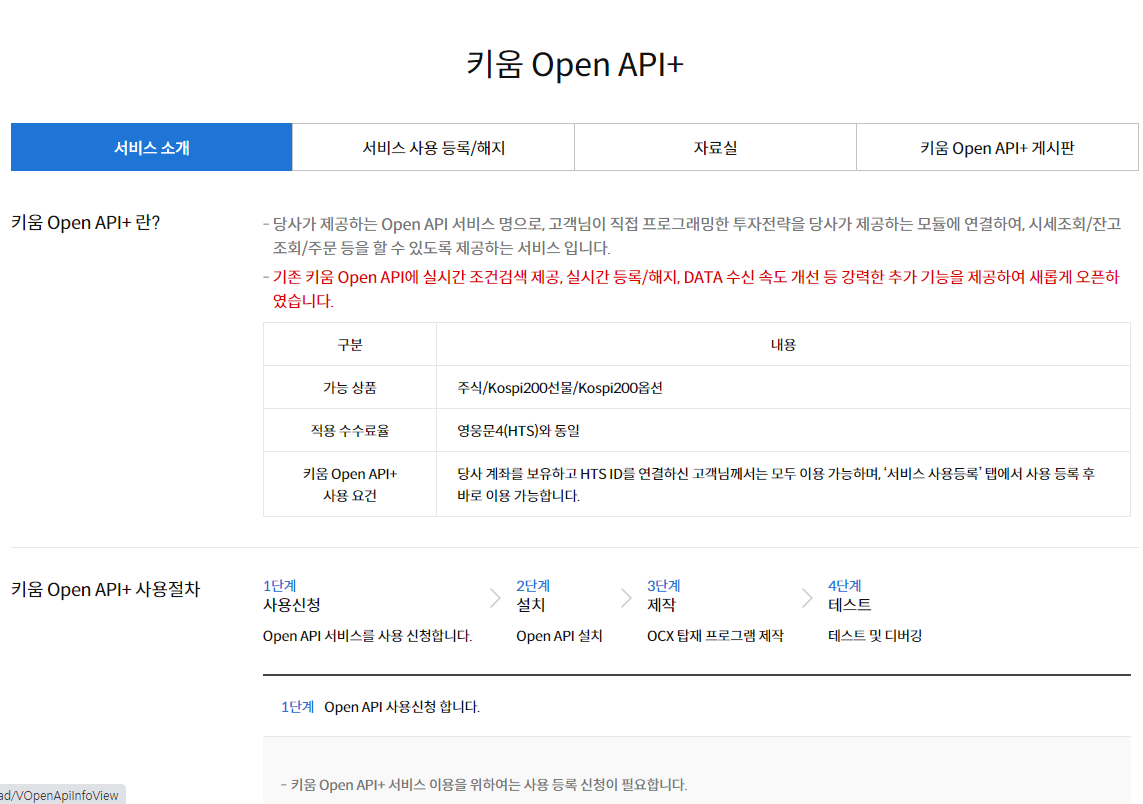
Task: Click the table header 내용
Action: [783, 345]
